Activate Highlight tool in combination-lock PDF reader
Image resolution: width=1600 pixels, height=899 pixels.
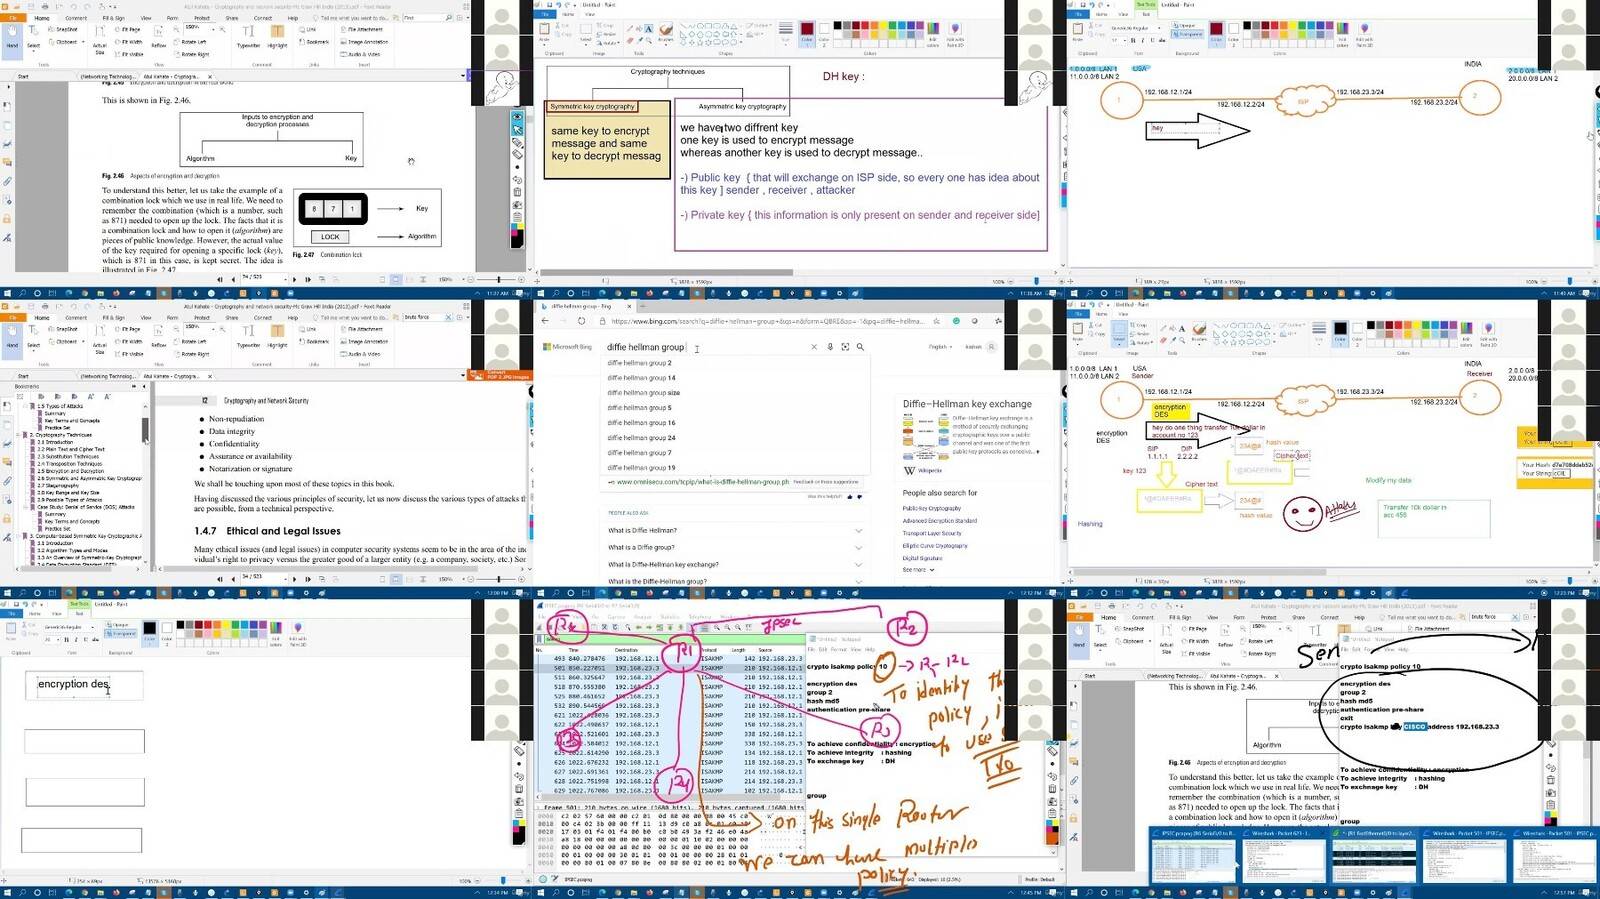(x=277, y=36)
